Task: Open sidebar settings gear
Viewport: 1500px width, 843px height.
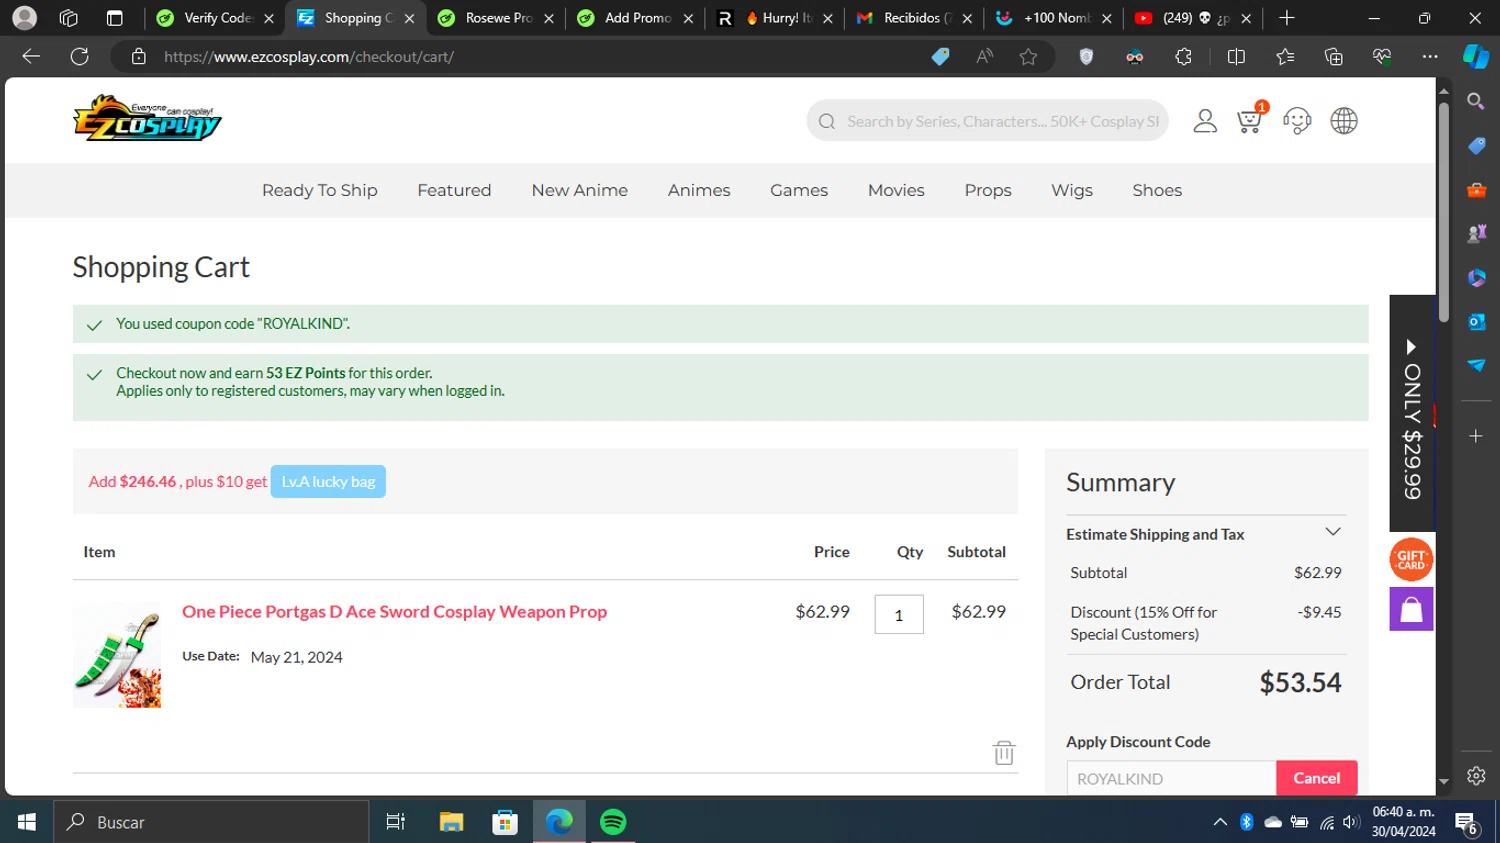Action: tap(1476, 776)
